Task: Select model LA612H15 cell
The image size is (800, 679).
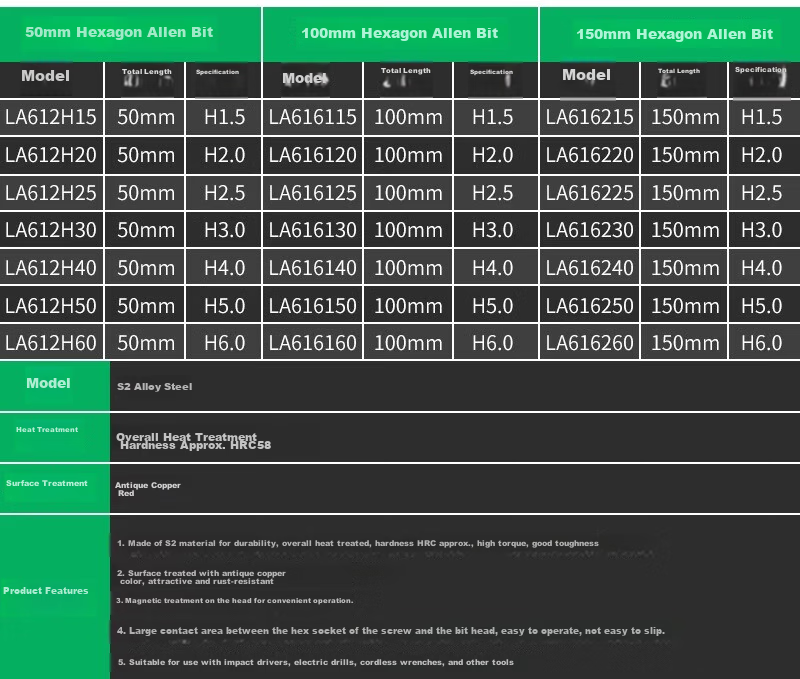Action: (51, 117)
